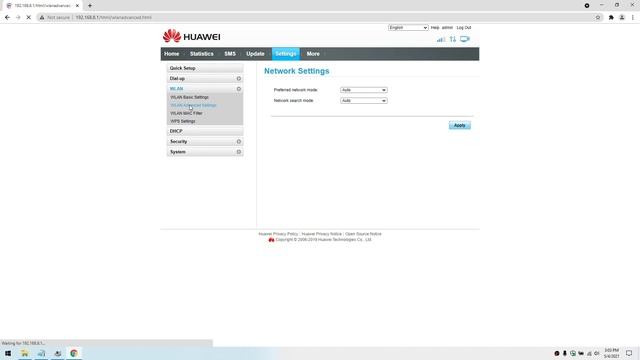The height and width of the screenshot is (360, 640).
Task: Open browser extensions puzzle icon
Action: point(611,18)
